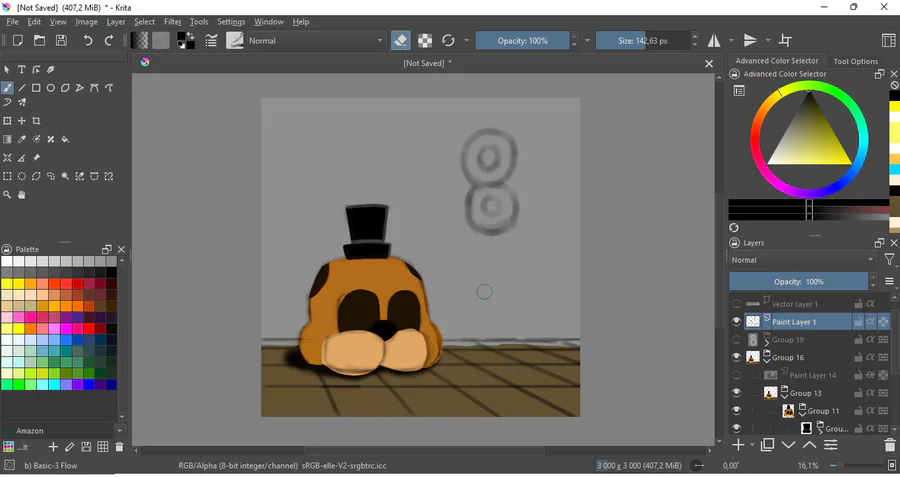Hide the Group 16 layer
Image resolution: width=900 pixels, height=477 pixels.
point(736,358)
